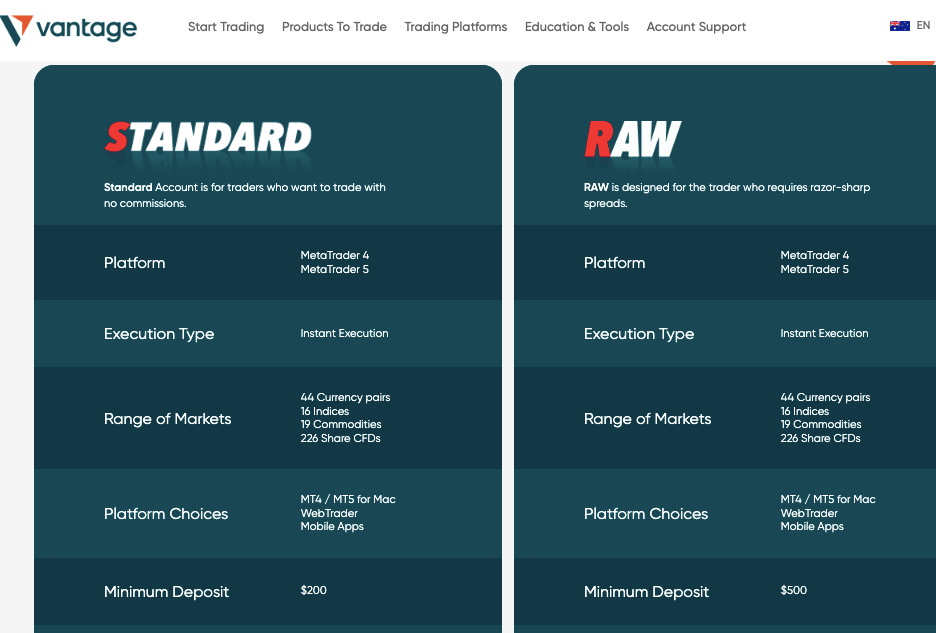Click Platform Choices label in RAW card
Image resolution: width=936 pixels, height=633 pixels.
[x=646, y=514]
